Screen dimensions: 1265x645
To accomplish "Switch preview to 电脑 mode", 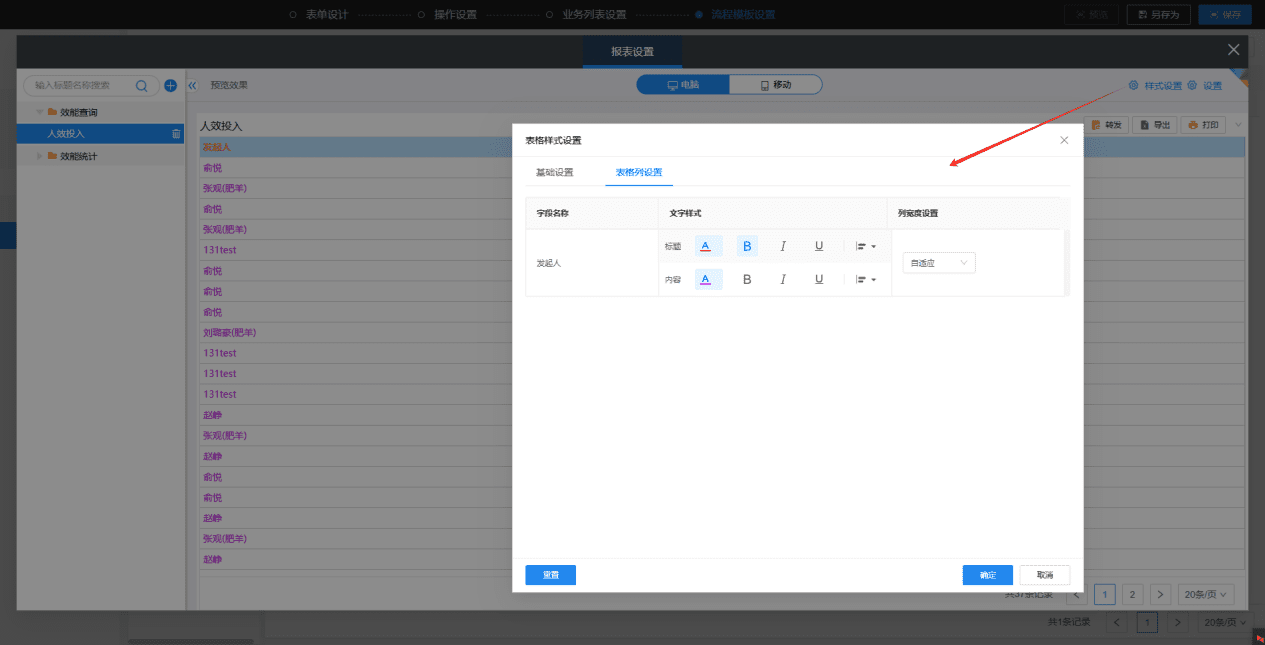I will click(x=683, y=85).
